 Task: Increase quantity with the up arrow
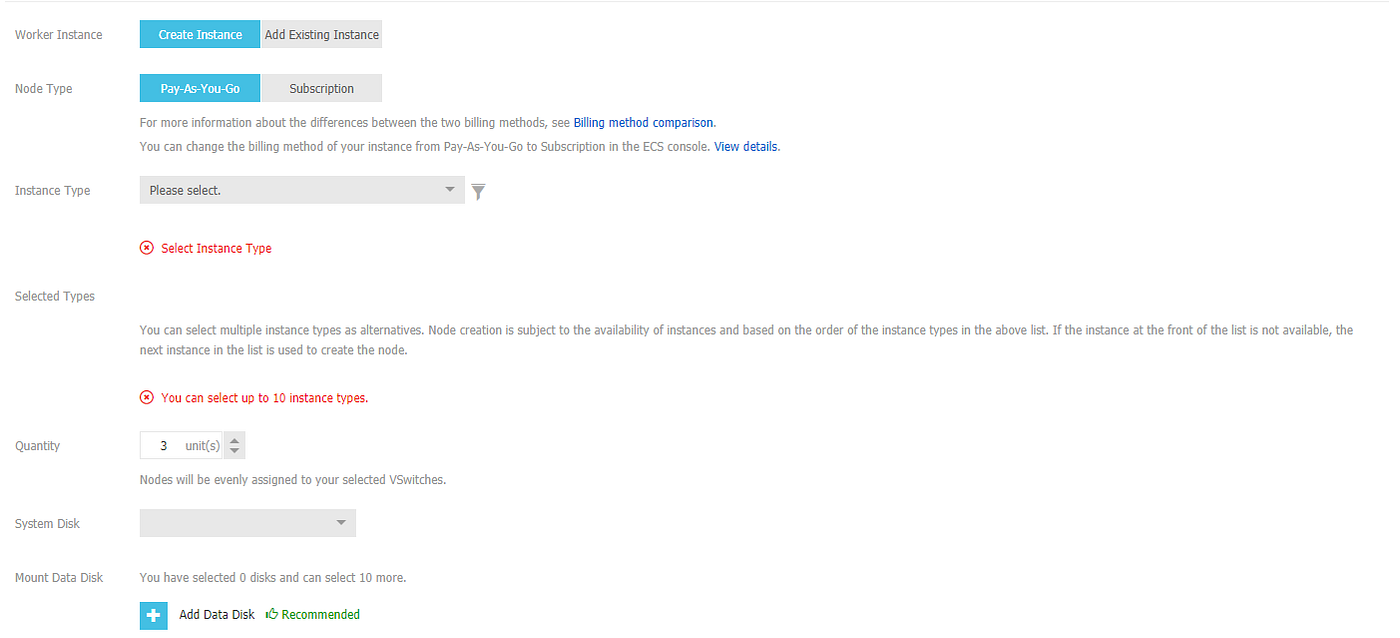[234, 439]
